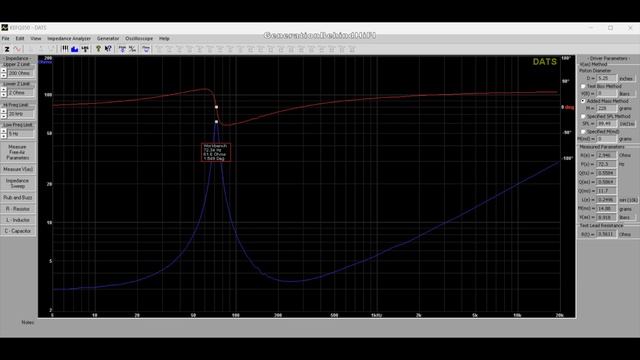
Task: Click the V(B) volume input field
Action: coord(606,93)
